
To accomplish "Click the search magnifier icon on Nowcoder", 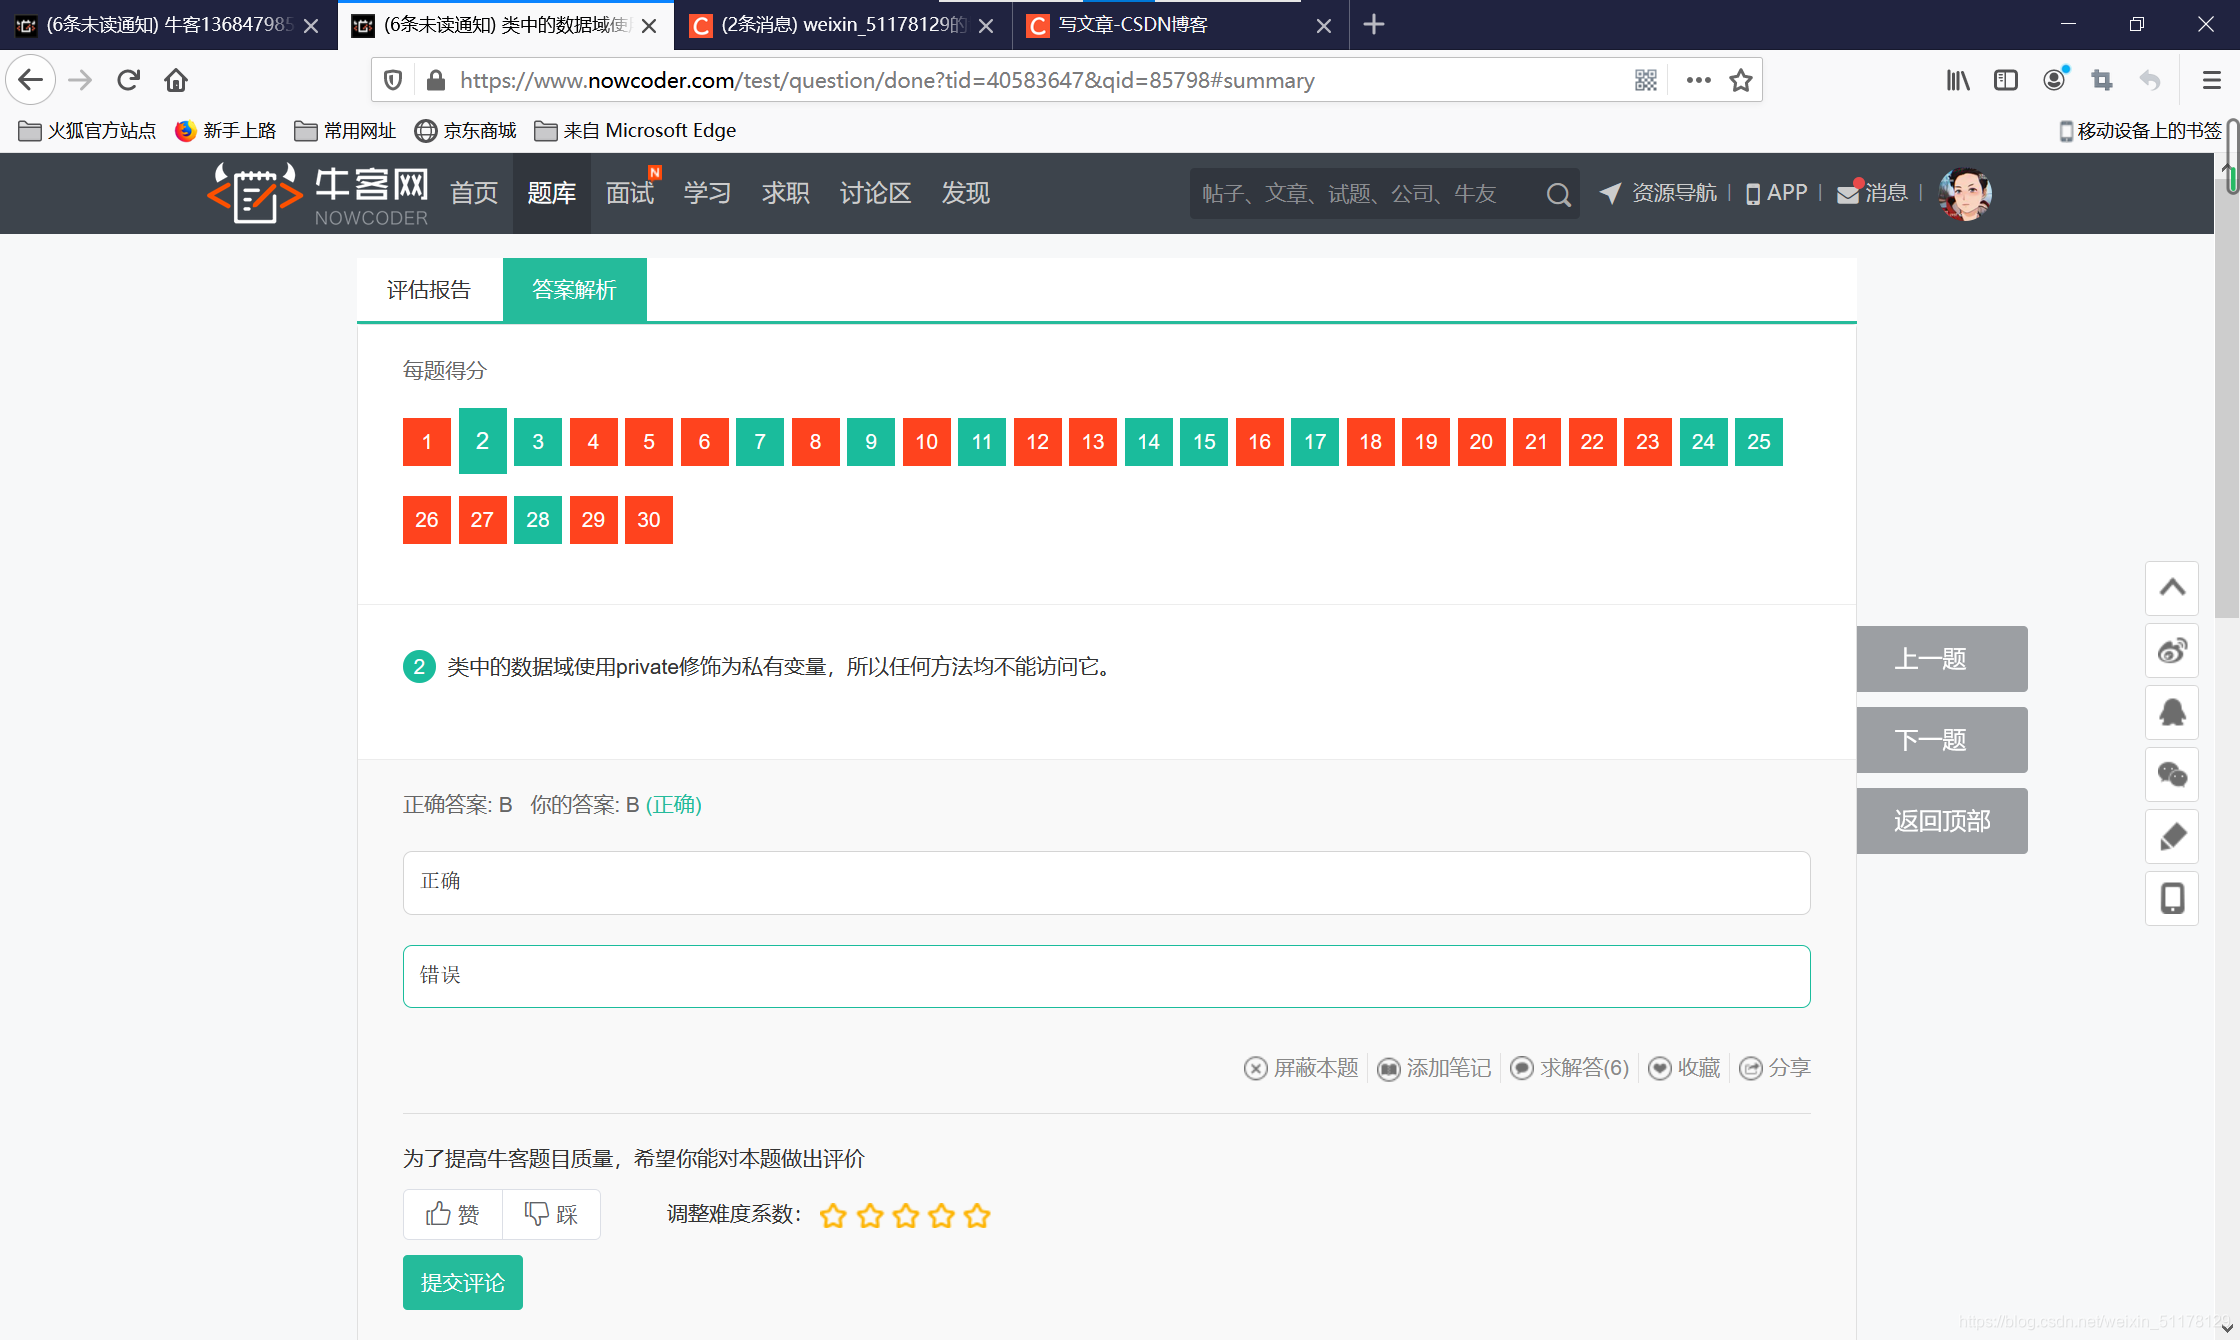I will coord(1558,194).
